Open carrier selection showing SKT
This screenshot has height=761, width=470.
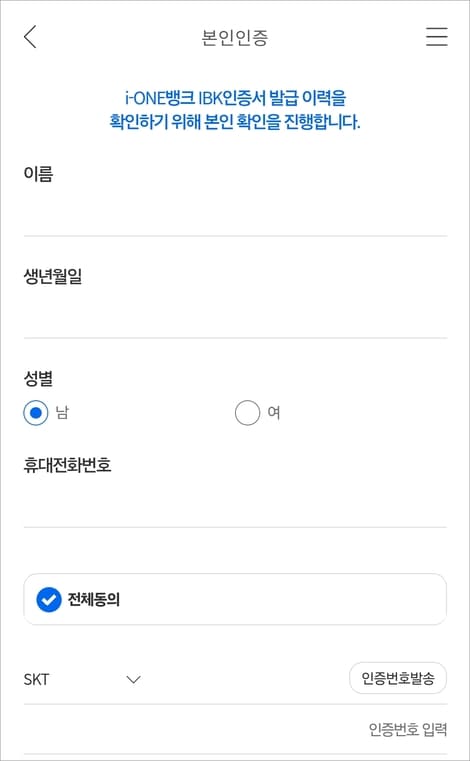tap(83, 679)
